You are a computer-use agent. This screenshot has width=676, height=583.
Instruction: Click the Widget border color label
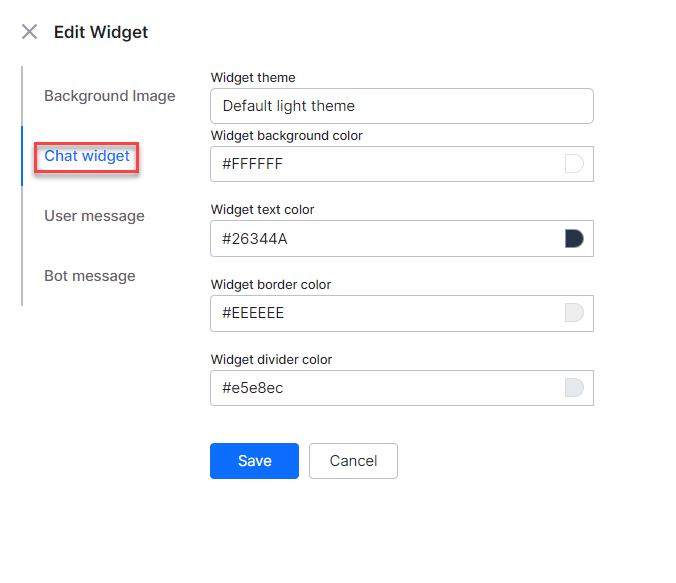tap(270, 284)
